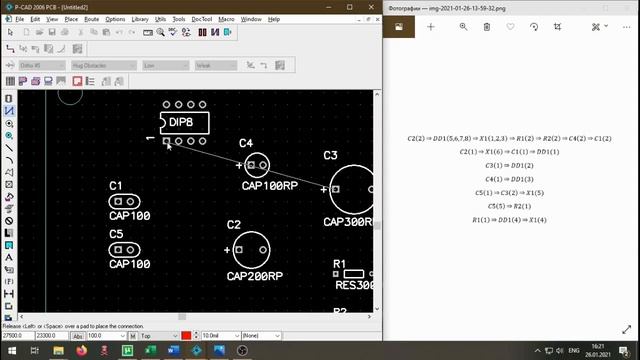The image size is (640, 360).
Task: Toggle the M button in the status bar
Action: [x=133, y=336]
